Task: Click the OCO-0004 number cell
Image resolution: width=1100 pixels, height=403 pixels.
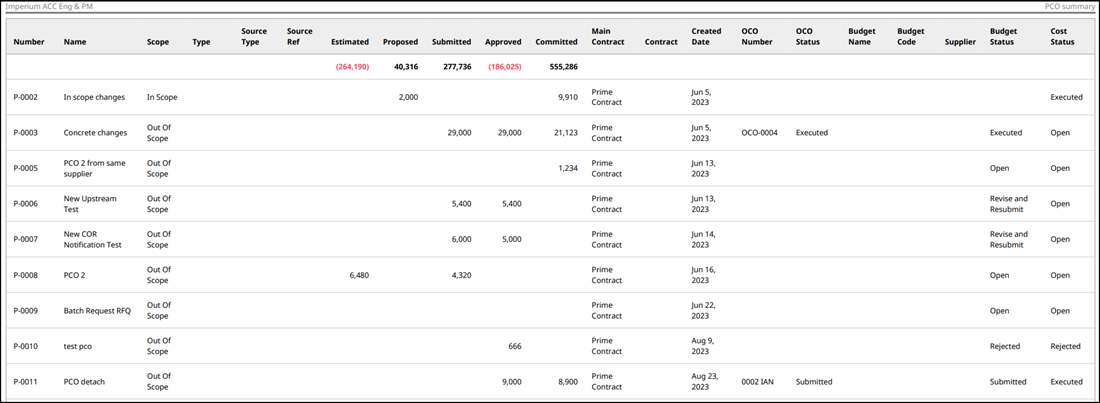Action: point(761,132)
